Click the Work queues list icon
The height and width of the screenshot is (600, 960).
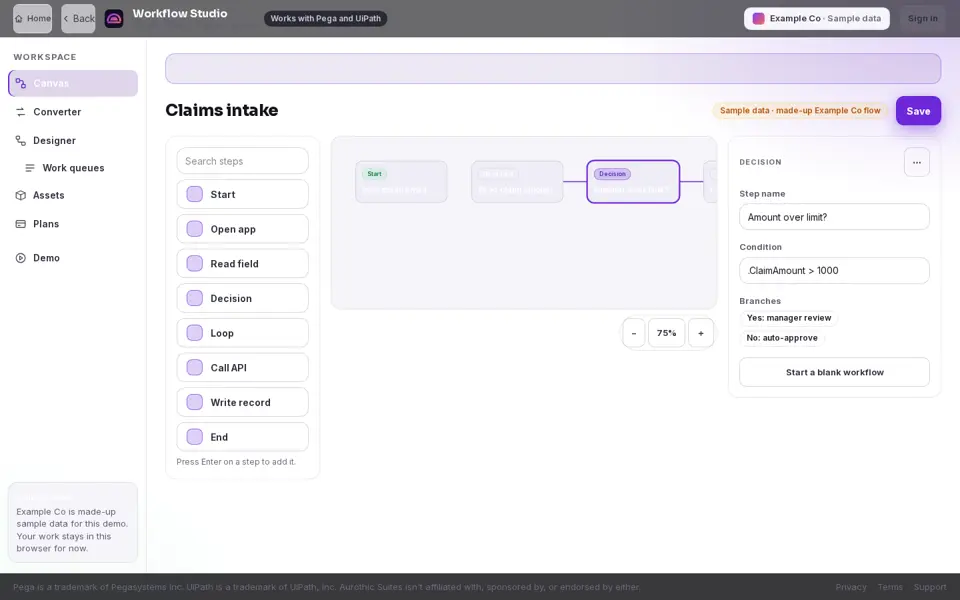coord(30,168)
